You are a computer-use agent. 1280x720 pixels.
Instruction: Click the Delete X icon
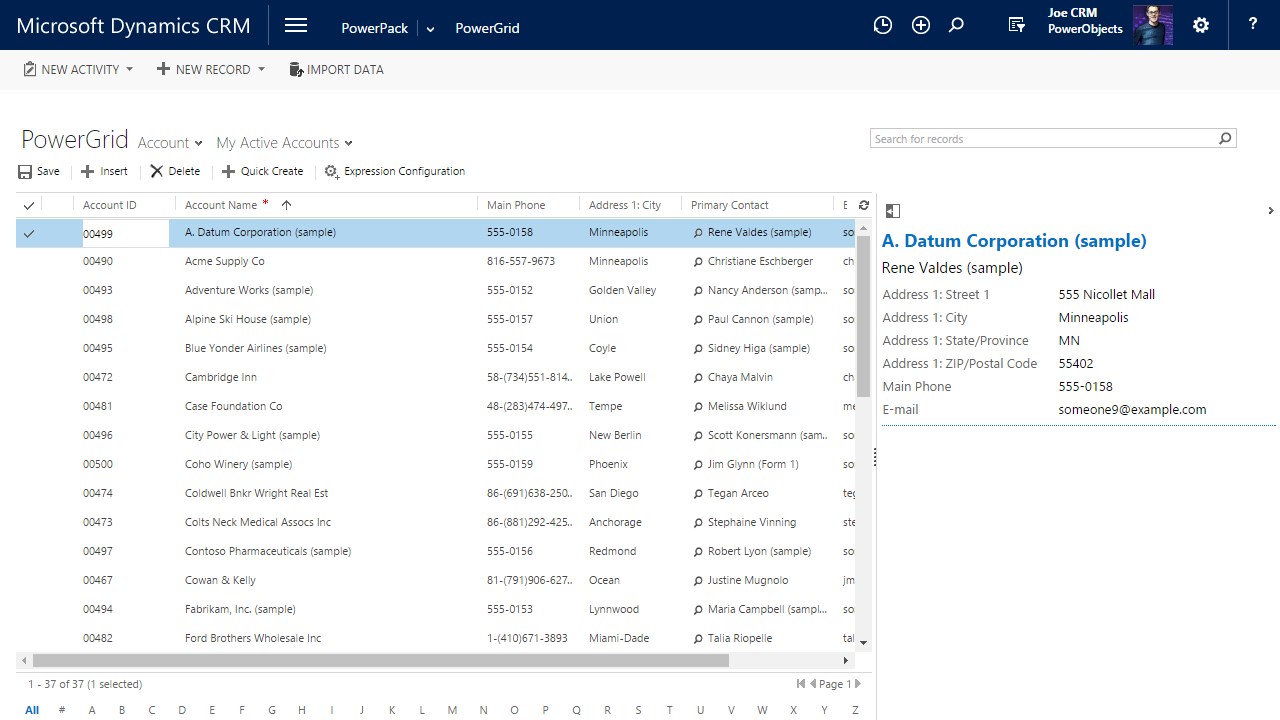point(156,172)
